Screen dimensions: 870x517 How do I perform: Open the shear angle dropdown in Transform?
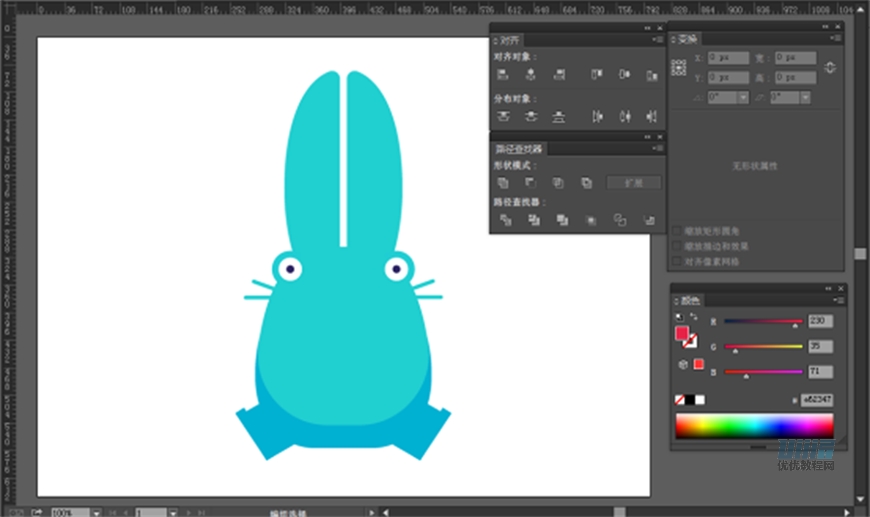pyautogui.click(x=804, y=97)
